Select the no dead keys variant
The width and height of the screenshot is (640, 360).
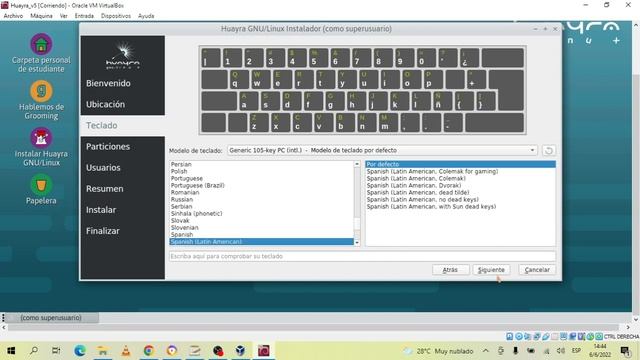click(422, 200)
